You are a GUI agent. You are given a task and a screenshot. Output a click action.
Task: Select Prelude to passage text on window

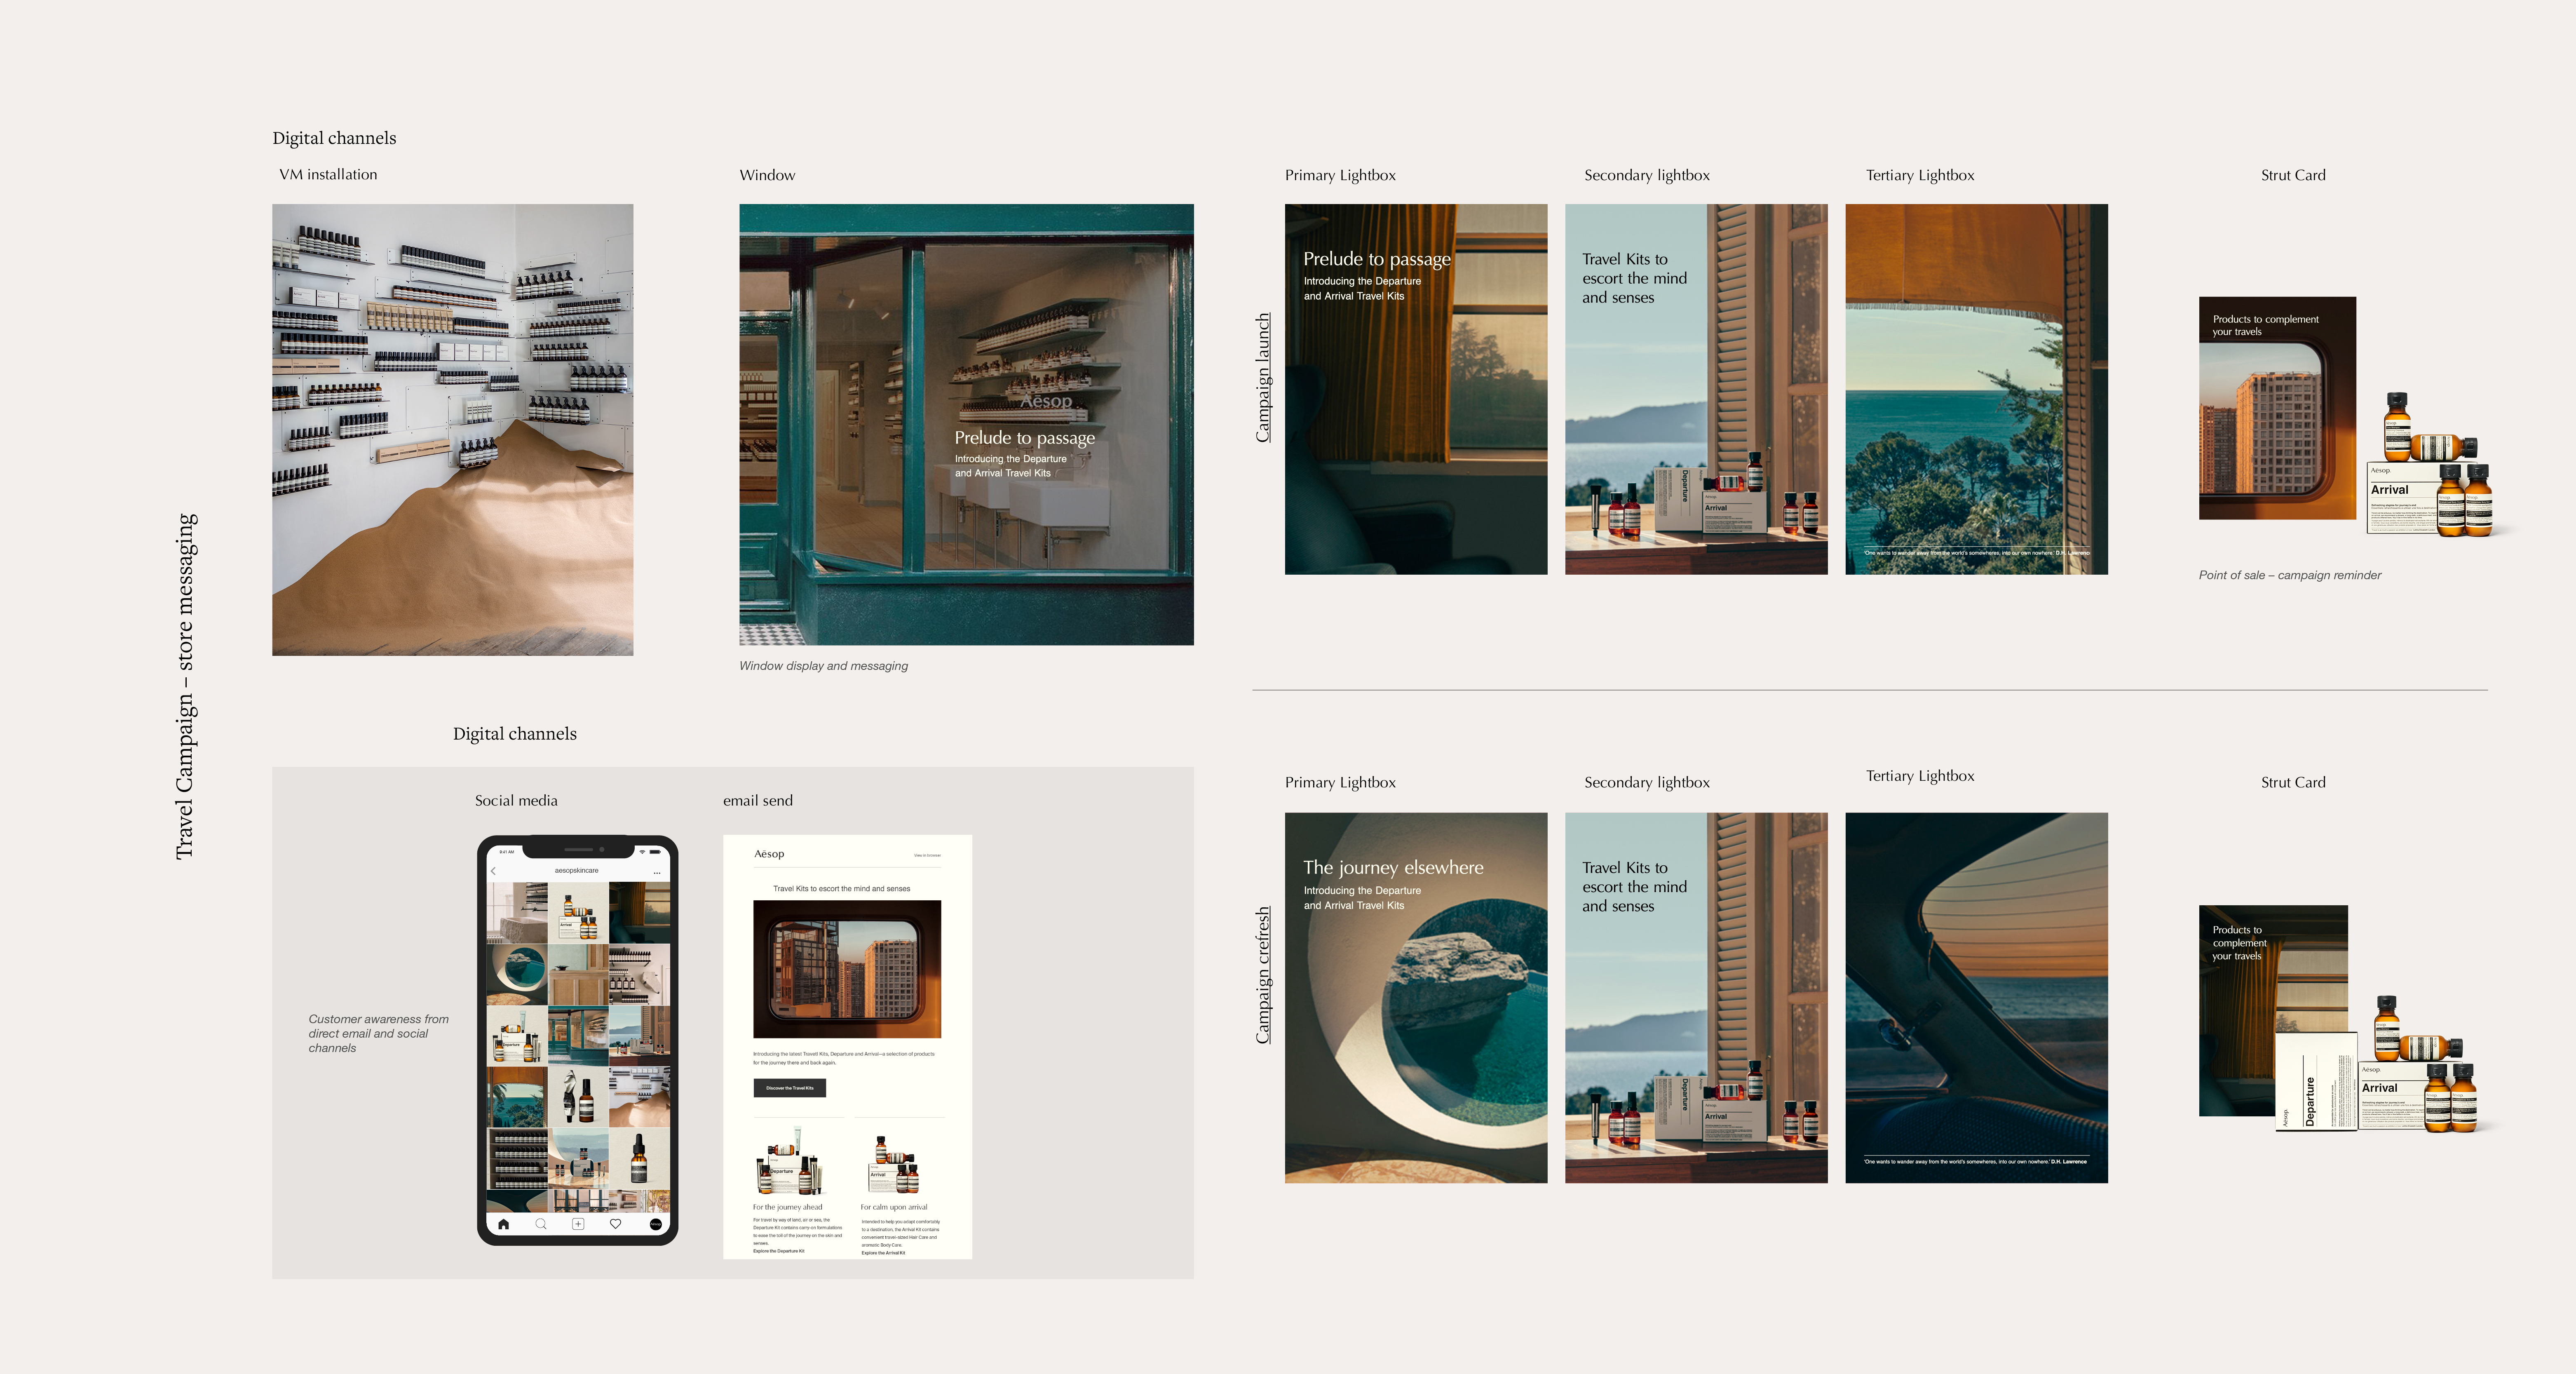click(x=1025, y=438)
